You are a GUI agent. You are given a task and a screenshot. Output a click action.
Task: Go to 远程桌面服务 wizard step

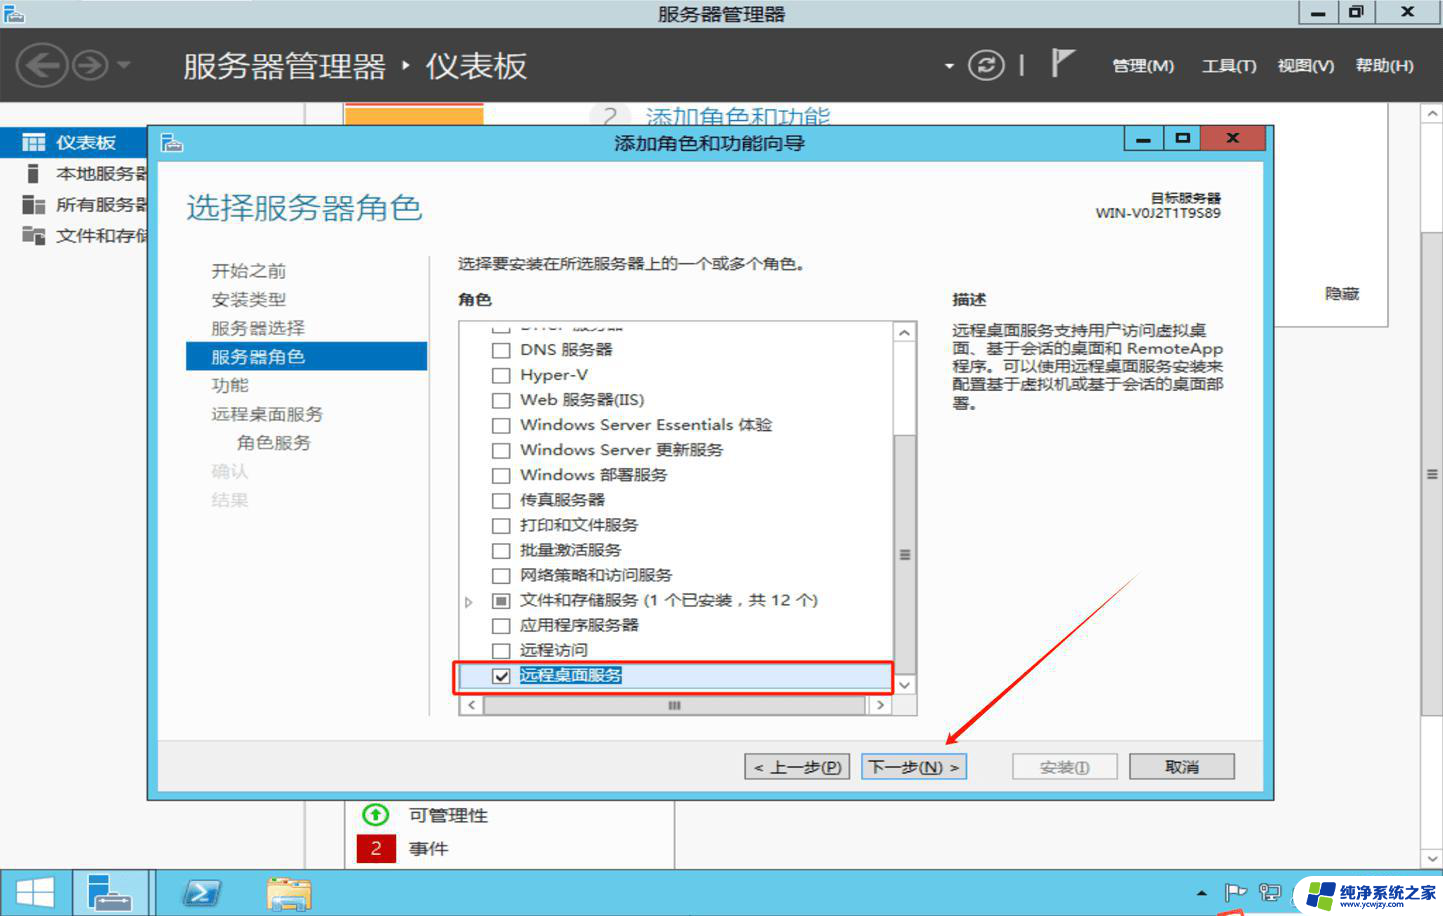tap(266, 414)
